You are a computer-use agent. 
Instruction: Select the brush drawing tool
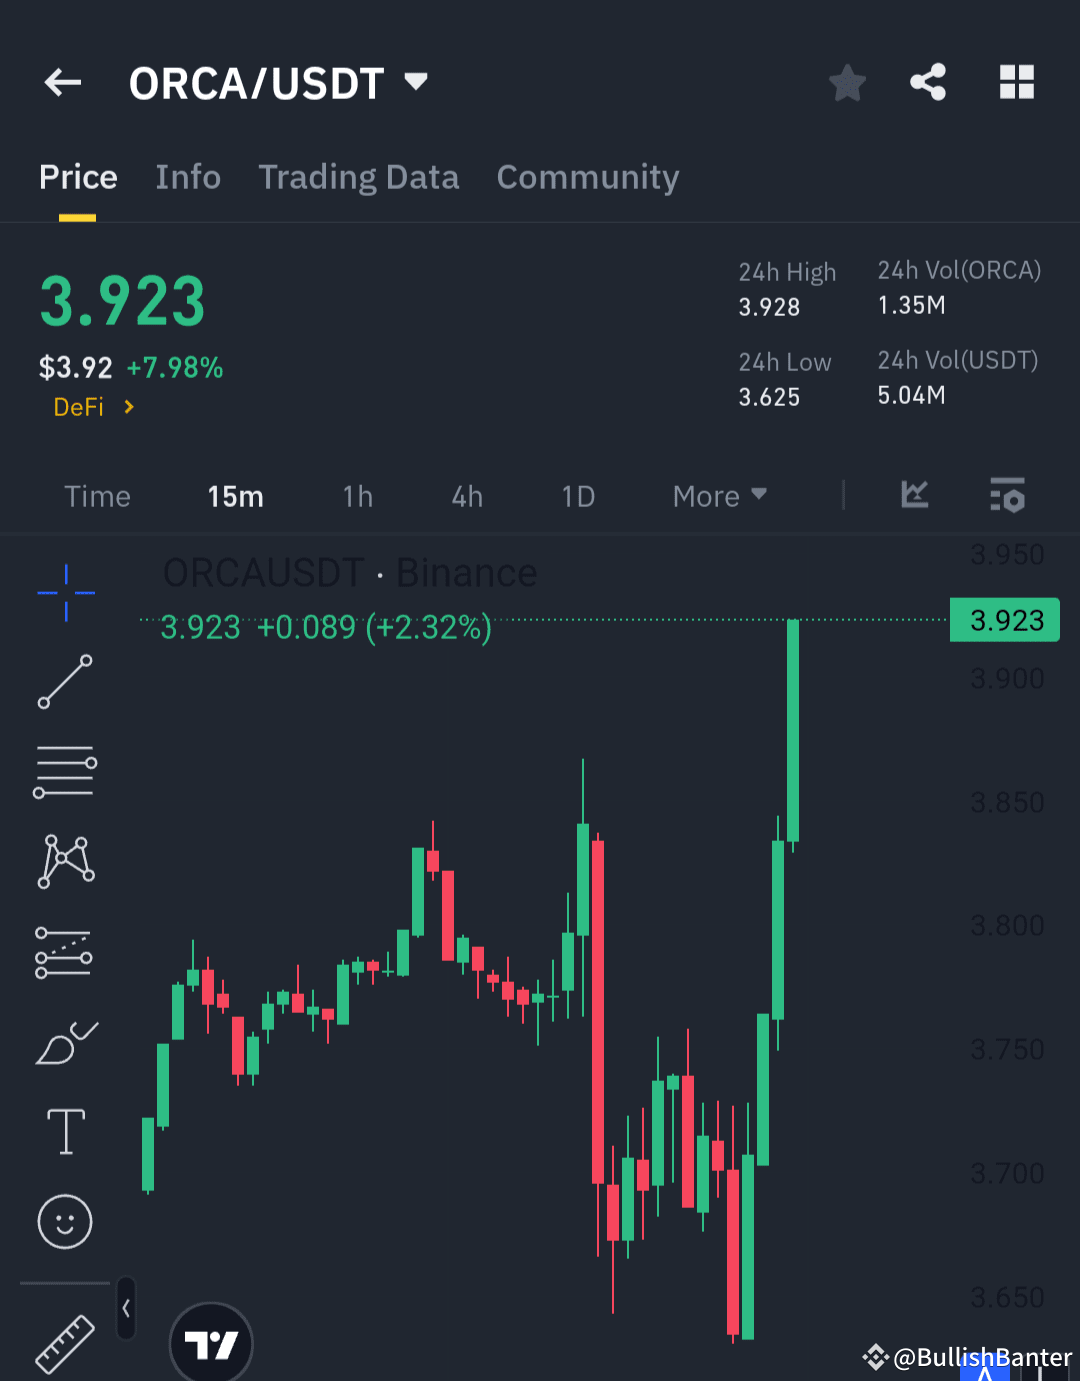click(66, 1043)
